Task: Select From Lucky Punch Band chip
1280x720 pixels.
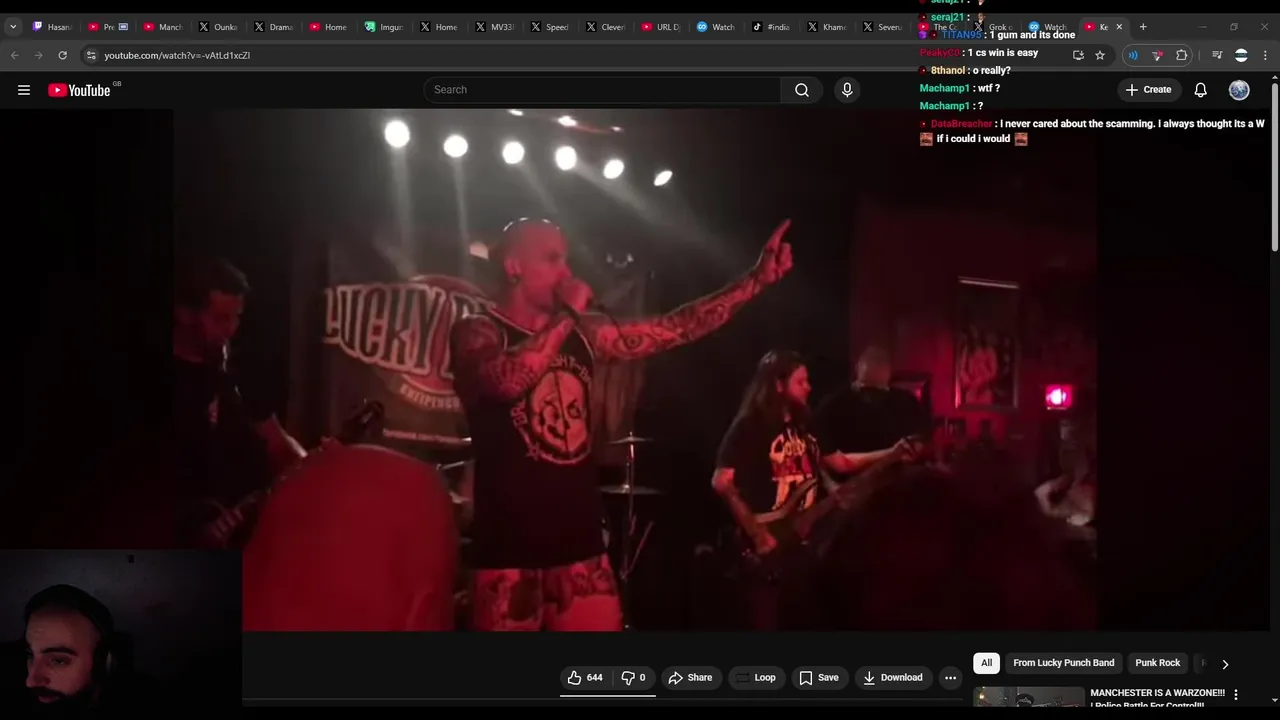Action: pyautogui.click(x=1063, y=663)
